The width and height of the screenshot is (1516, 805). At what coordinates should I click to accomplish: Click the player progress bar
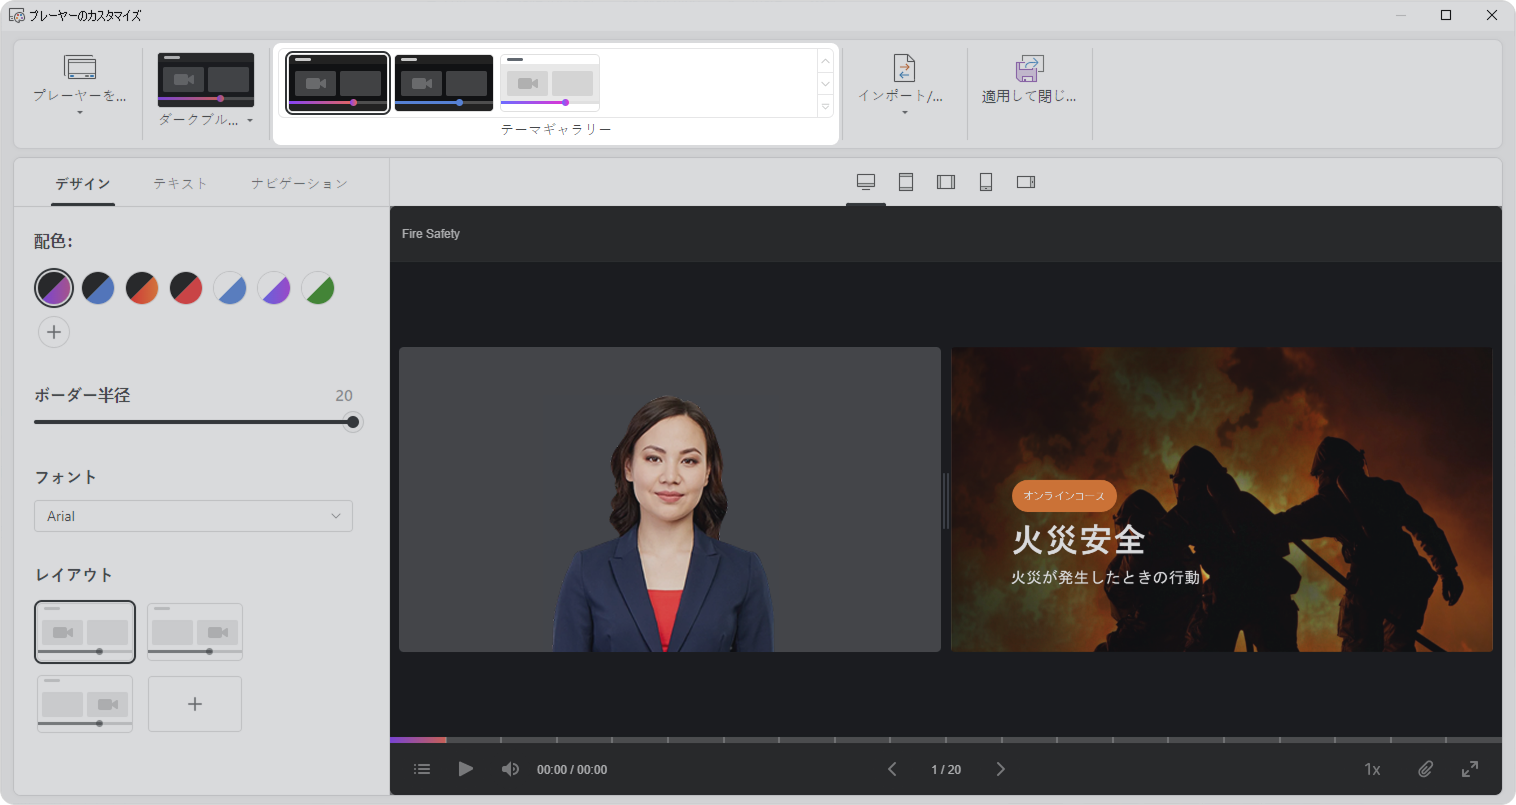(x=946, y=740)
